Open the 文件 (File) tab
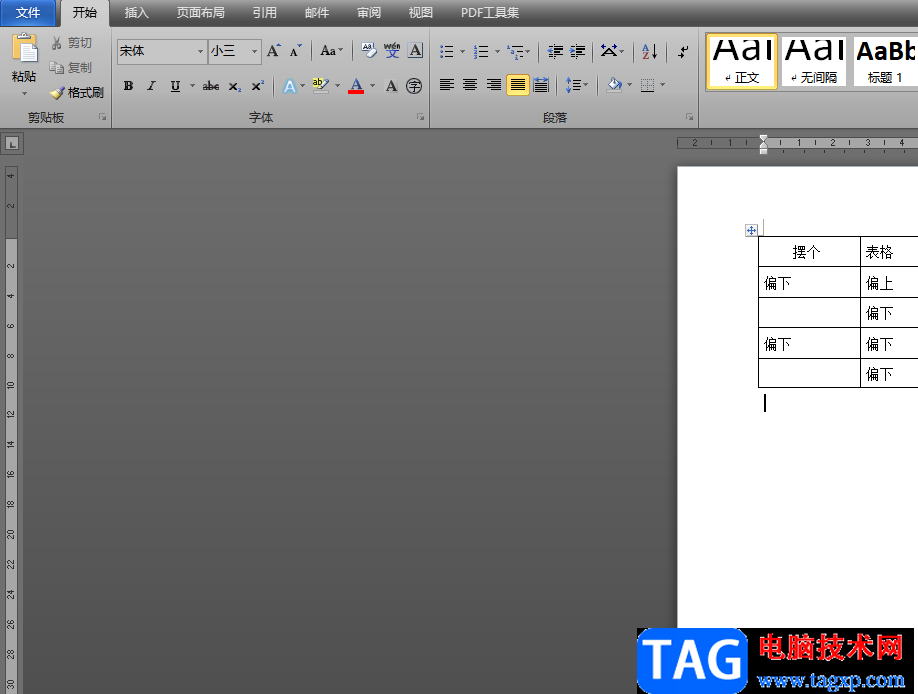 [28, 13]
